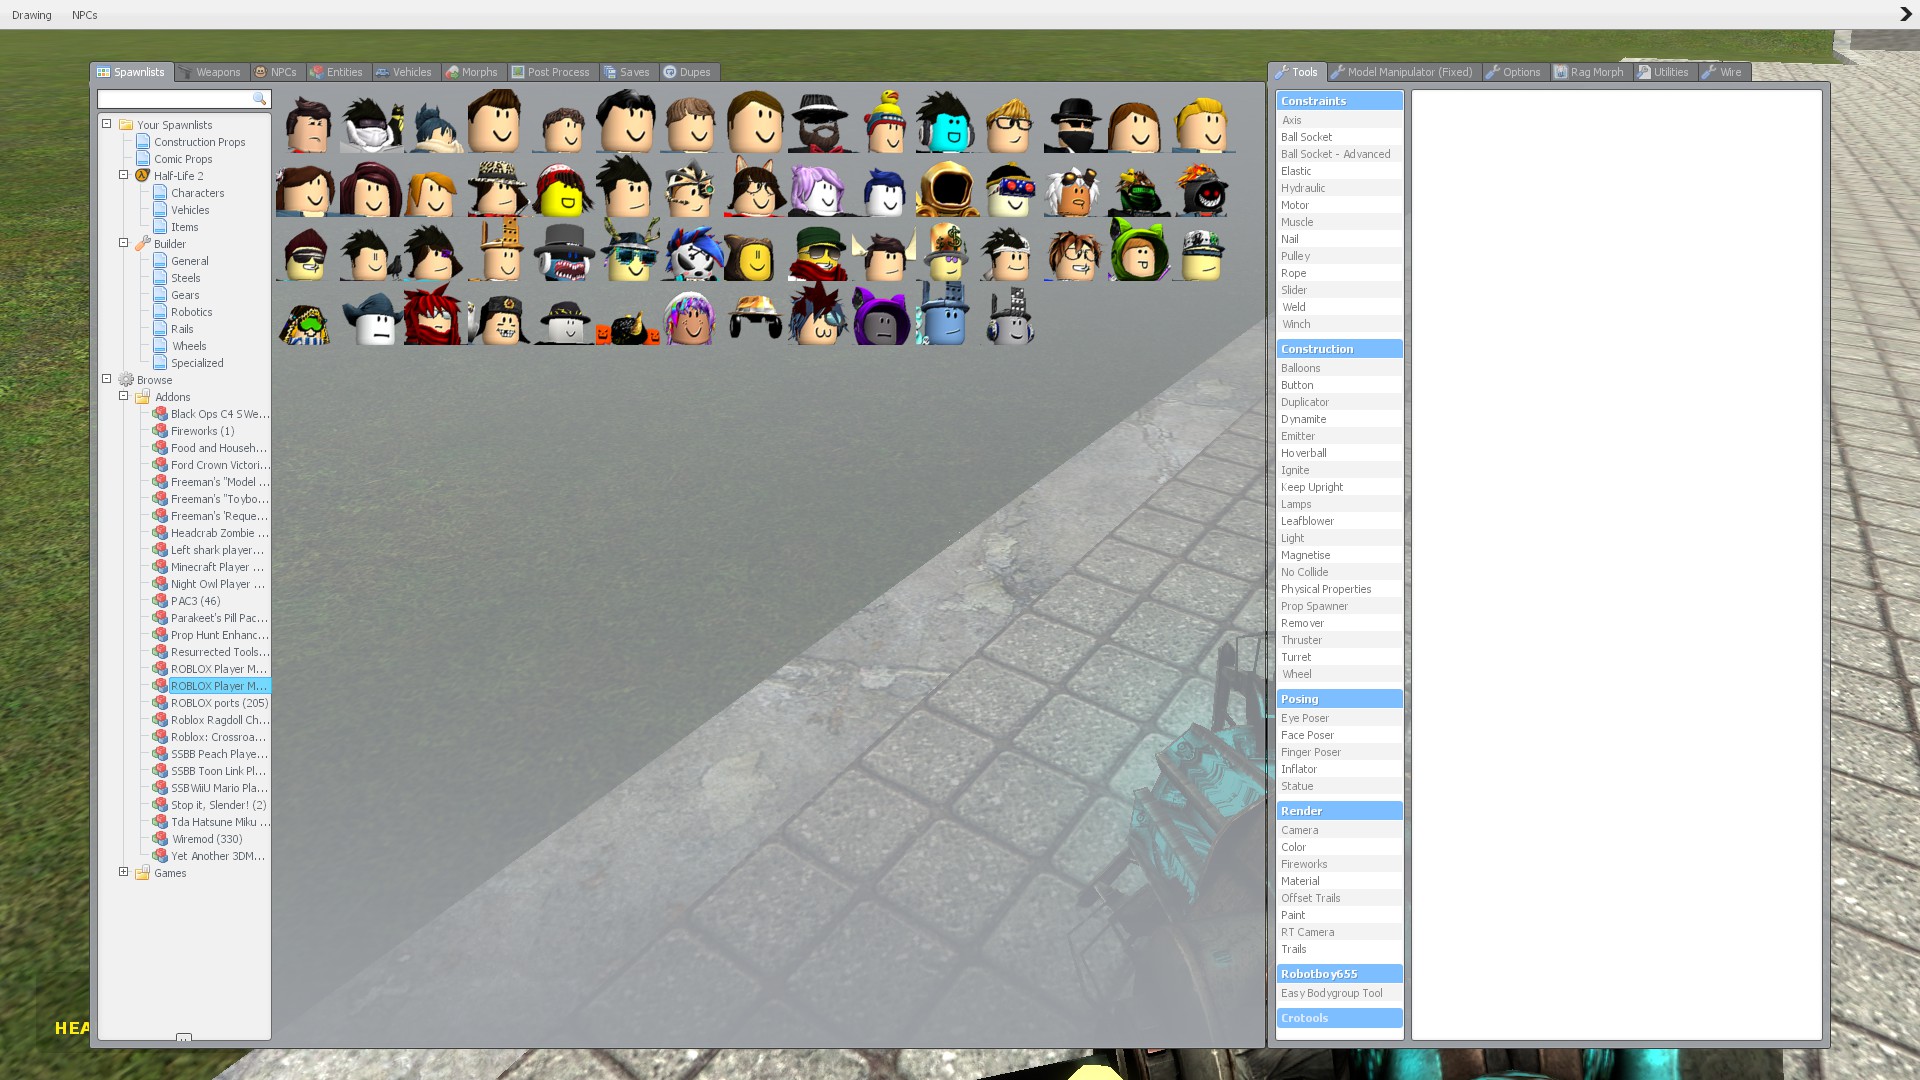Spawn the character with dollar-sign top hat
This screenshot has height=1080, width=1920.
click(947, 249)
